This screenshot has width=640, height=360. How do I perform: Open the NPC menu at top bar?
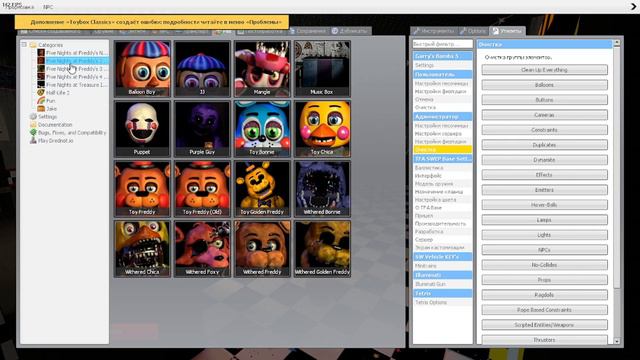[48, 7]
